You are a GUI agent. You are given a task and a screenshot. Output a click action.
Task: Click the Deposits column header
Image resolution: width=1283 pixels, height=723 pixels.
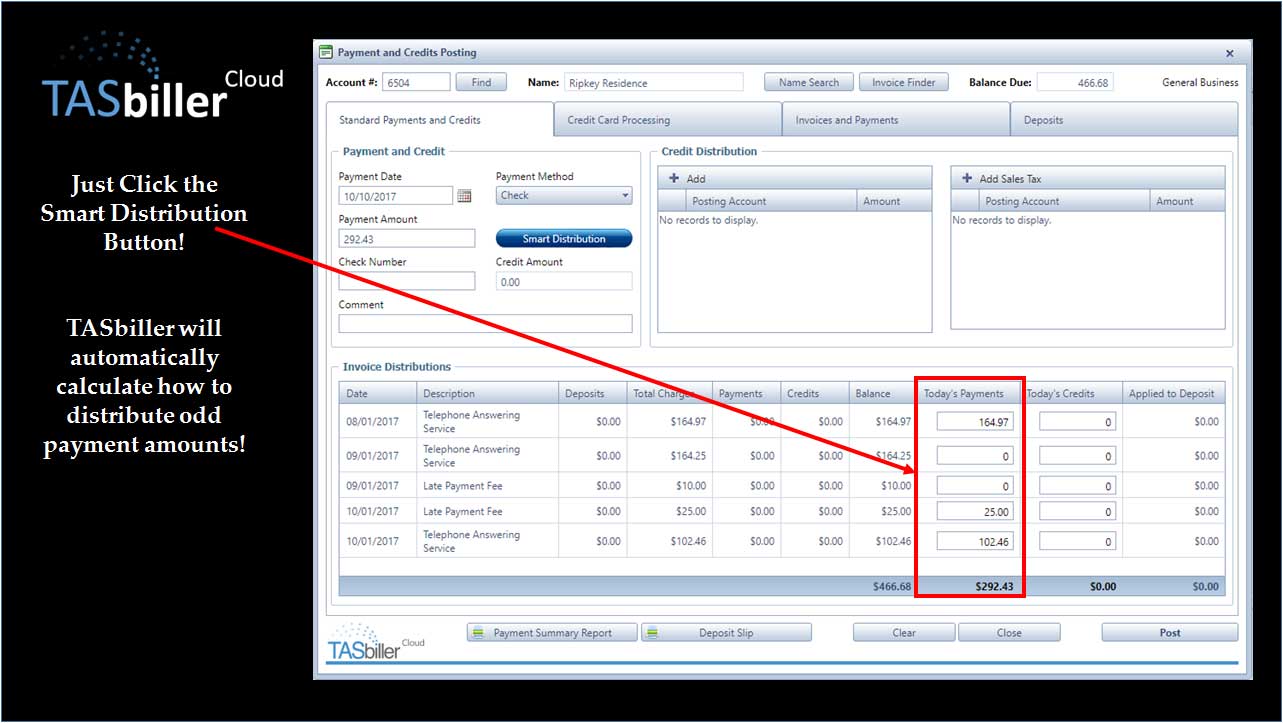point(591,393)
